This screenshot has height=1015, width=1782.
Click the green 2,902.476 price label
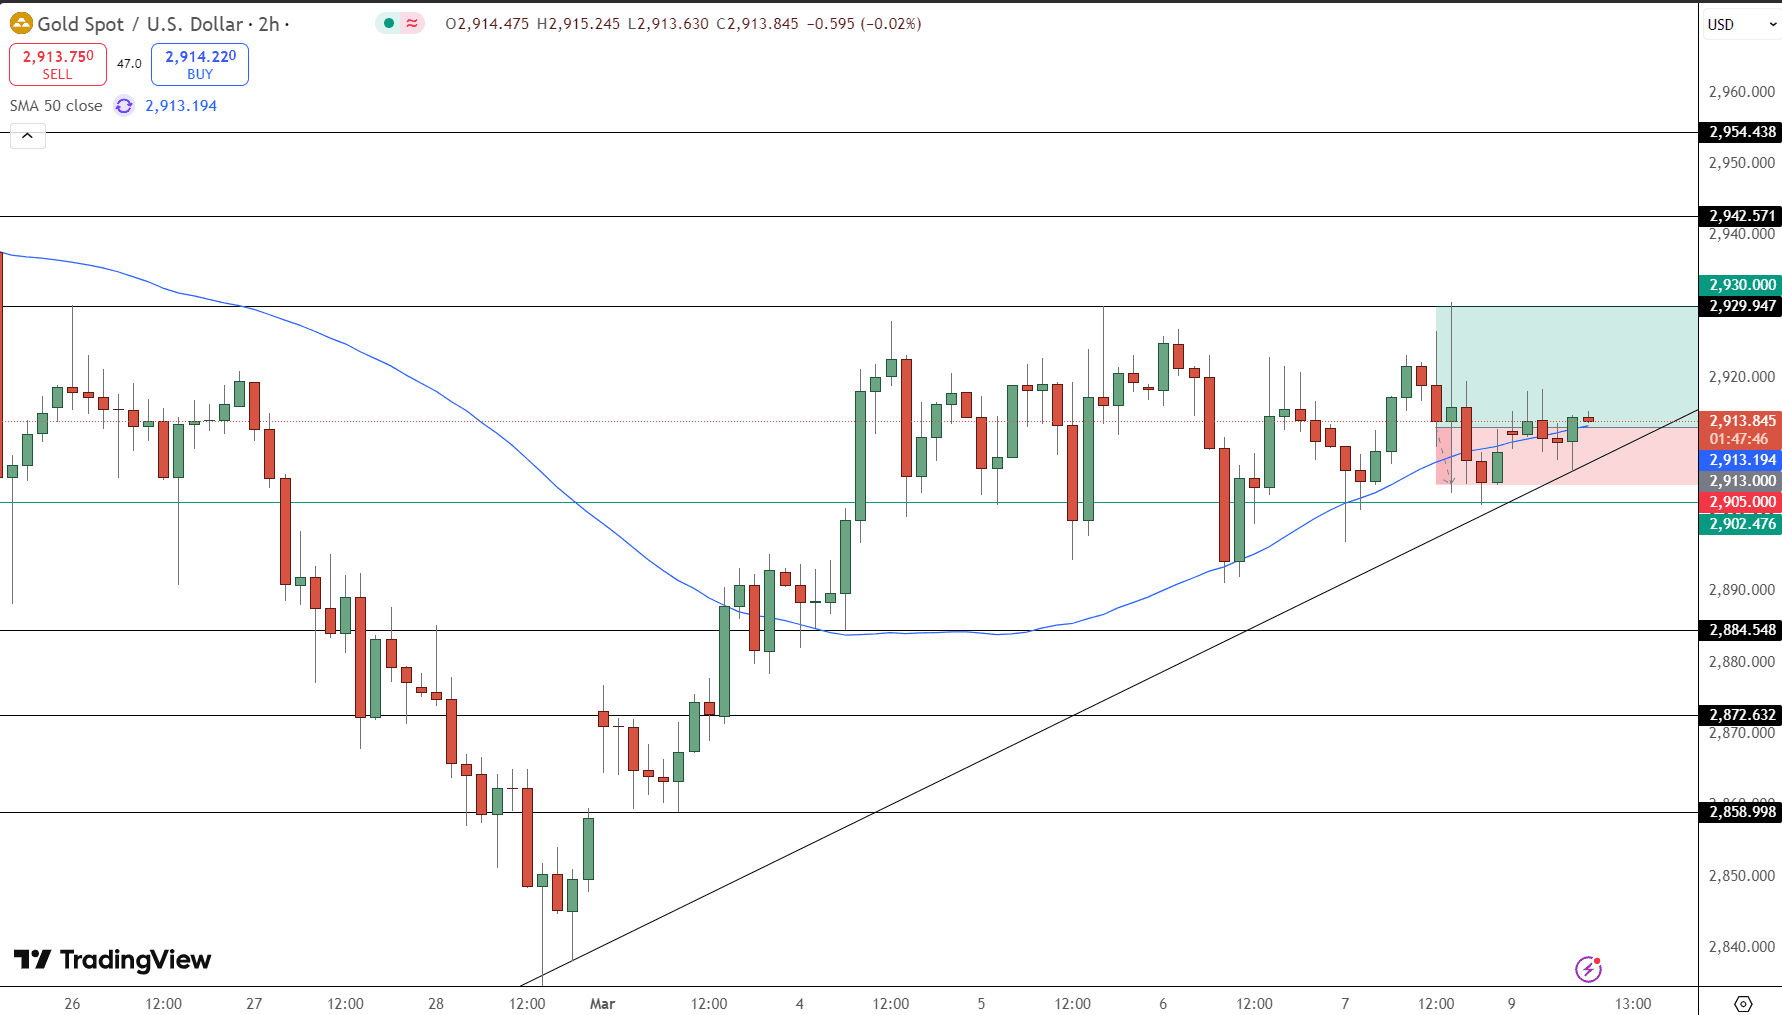coord(1741,524)
